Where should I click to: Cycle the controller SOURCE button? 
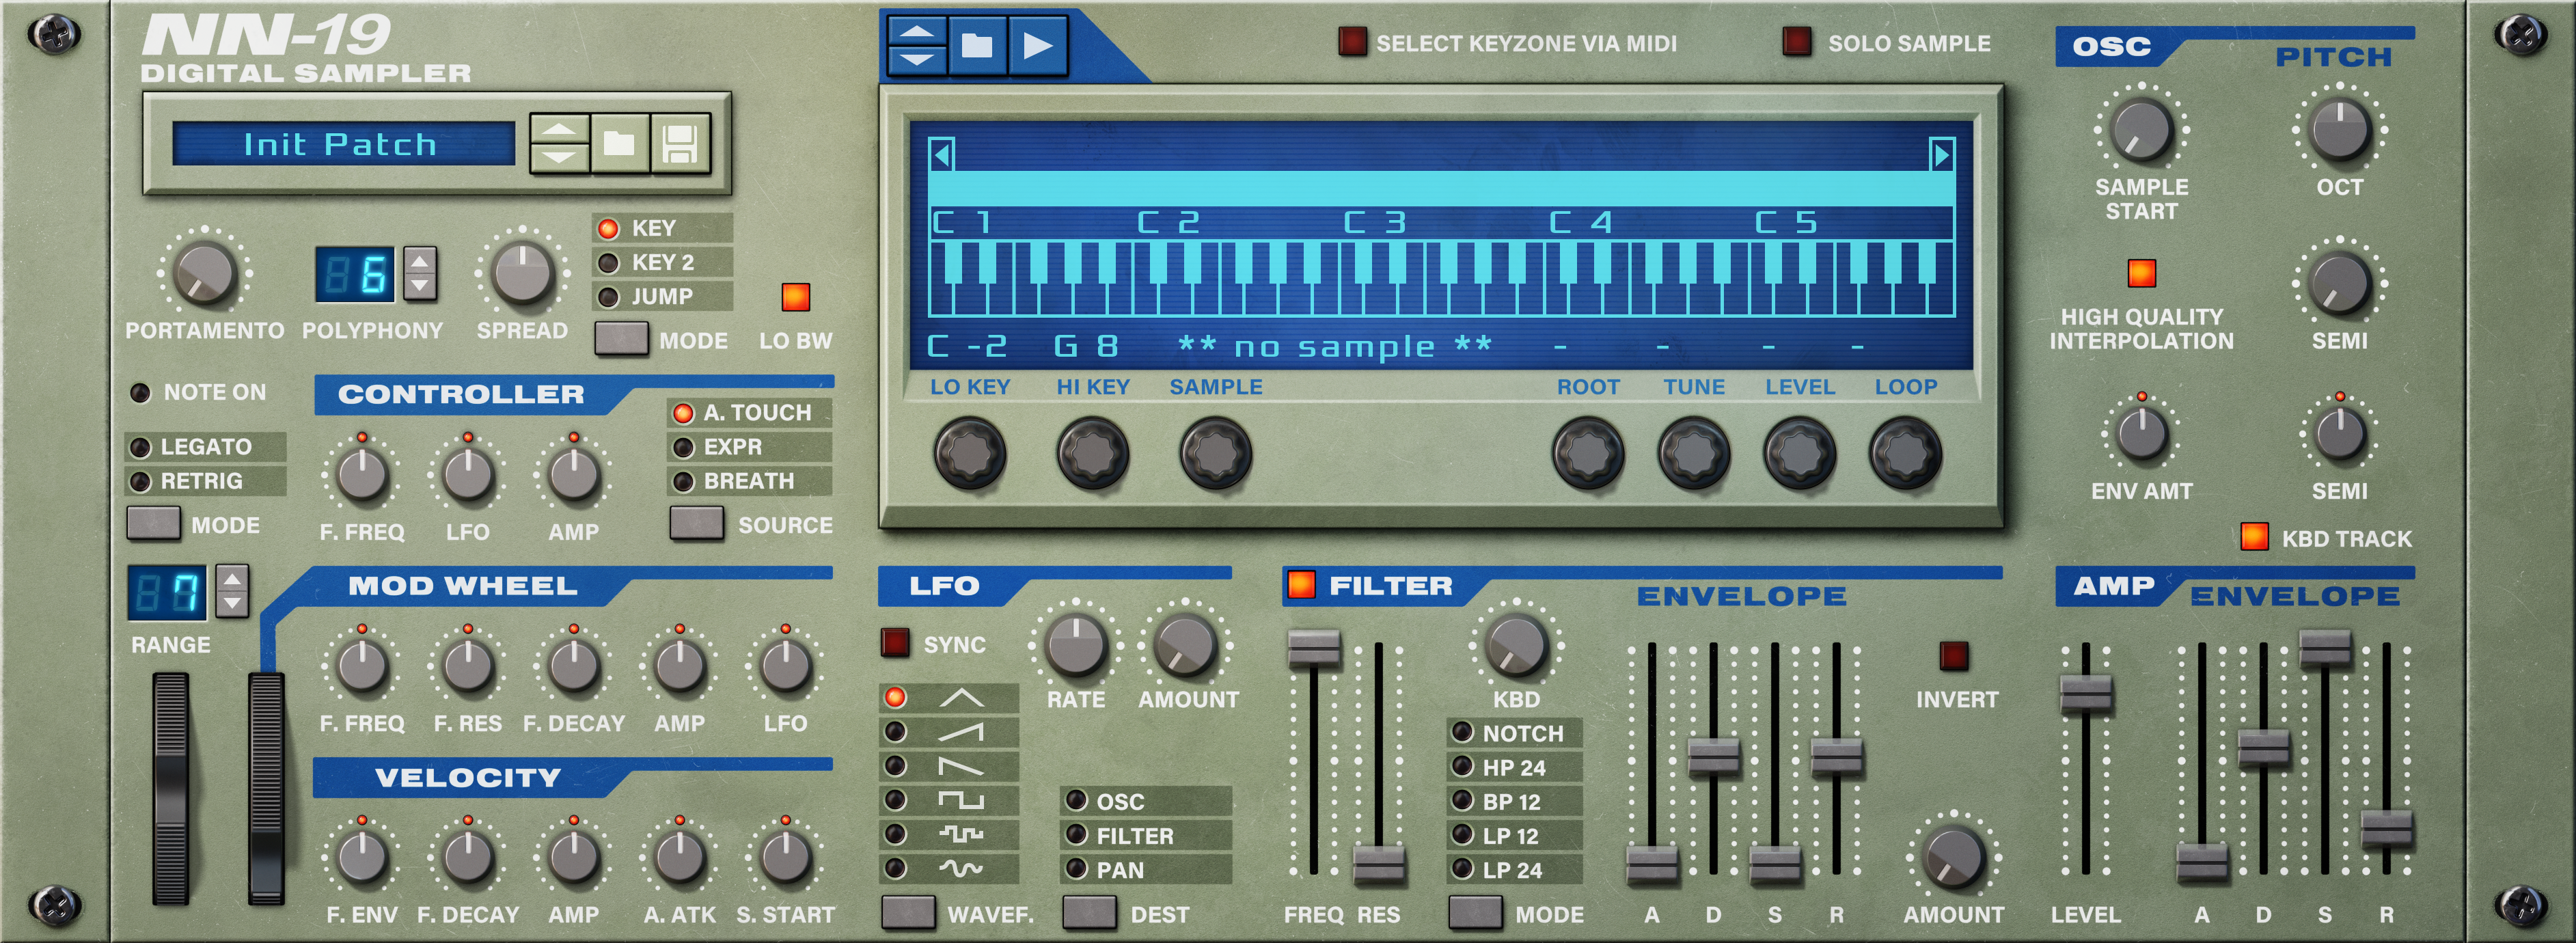696,523
